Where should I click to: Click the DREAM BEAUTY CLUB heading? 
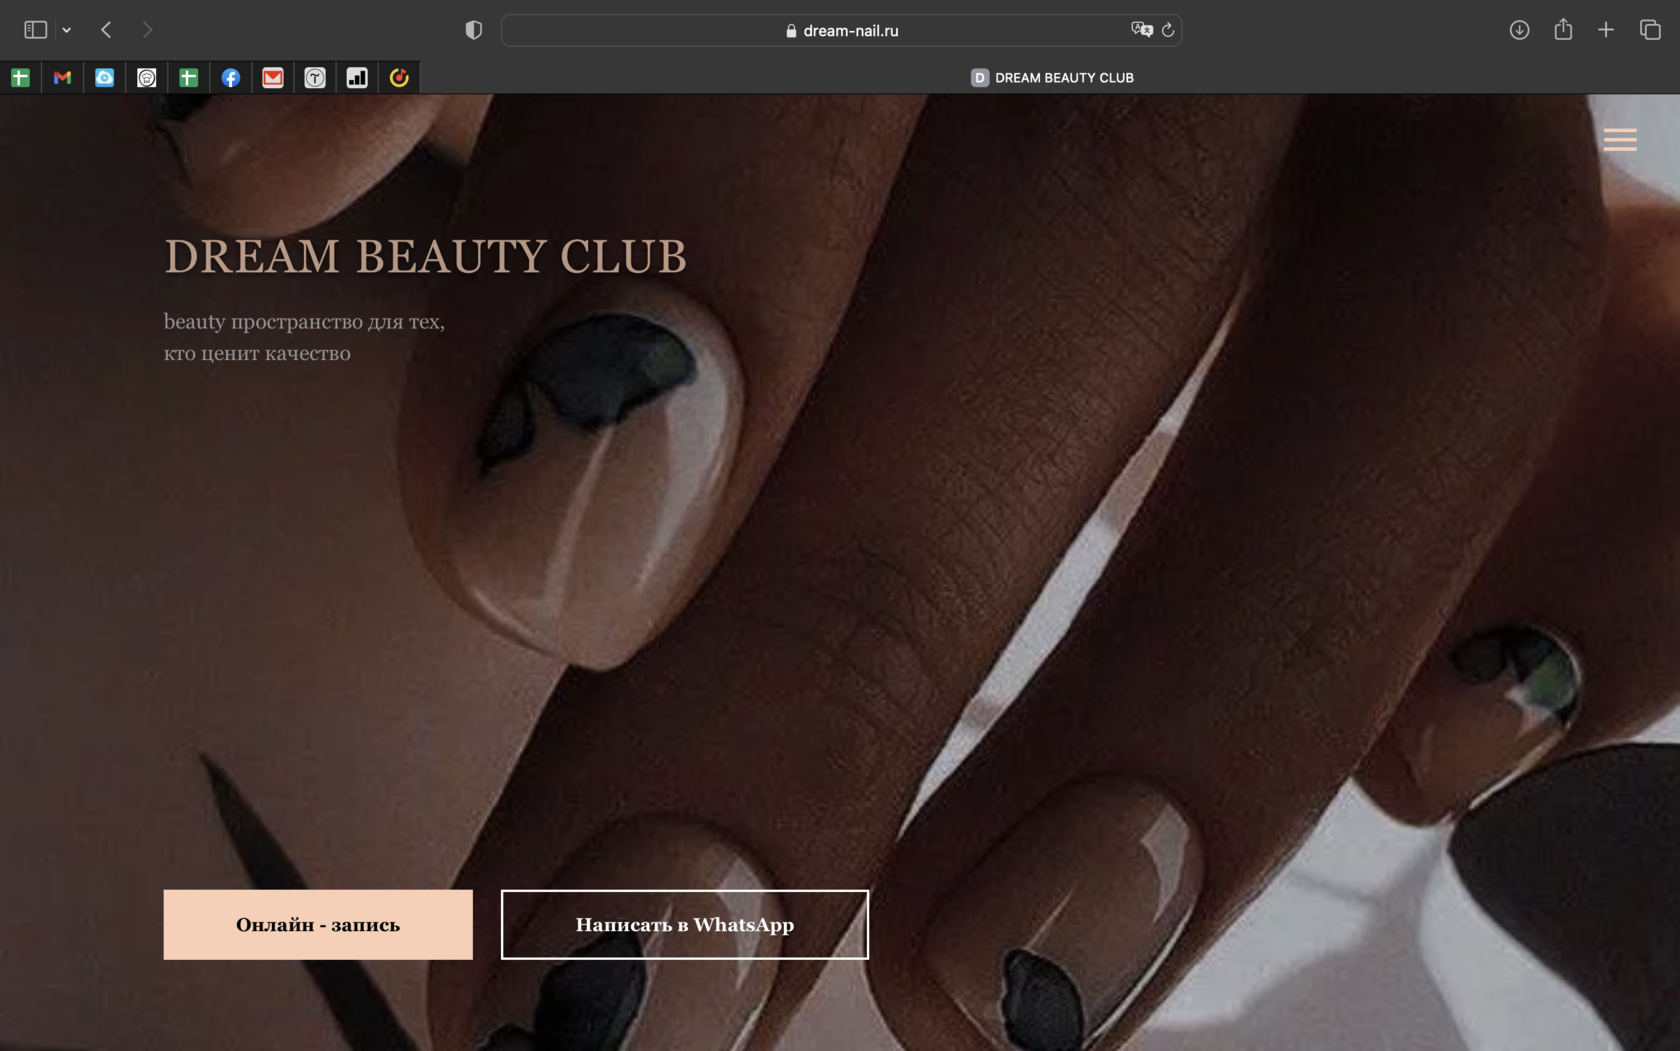coord(426,257)
